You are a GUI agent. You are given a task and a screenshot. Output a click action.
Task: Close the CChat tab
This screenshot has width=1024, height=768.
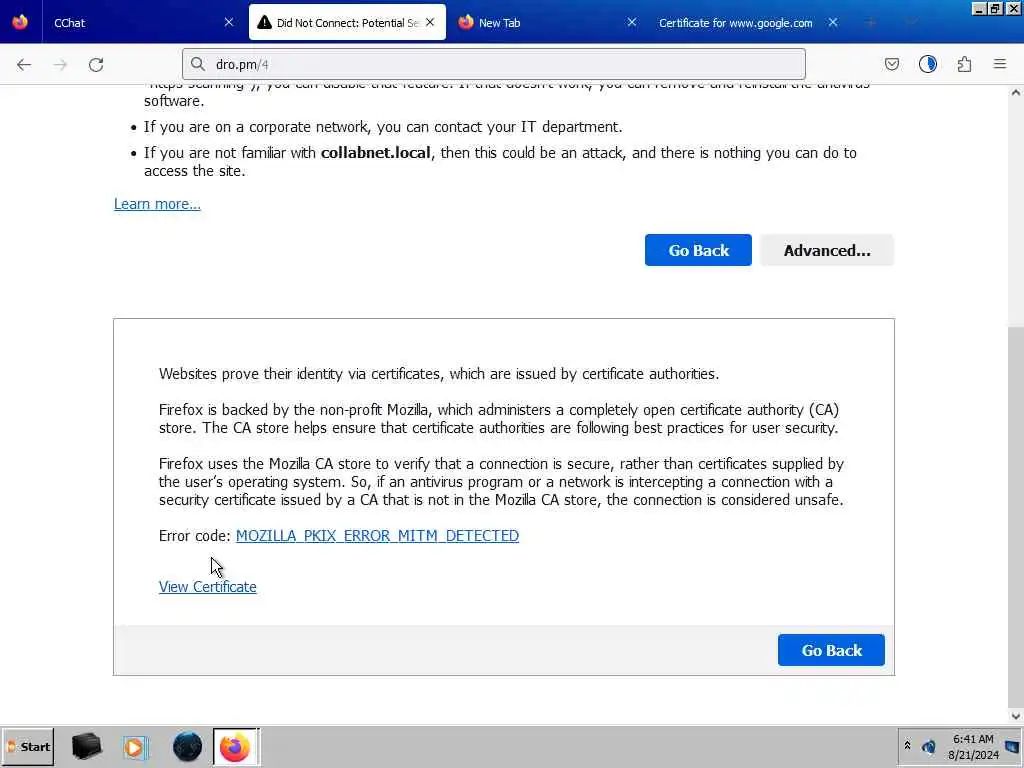229,22
